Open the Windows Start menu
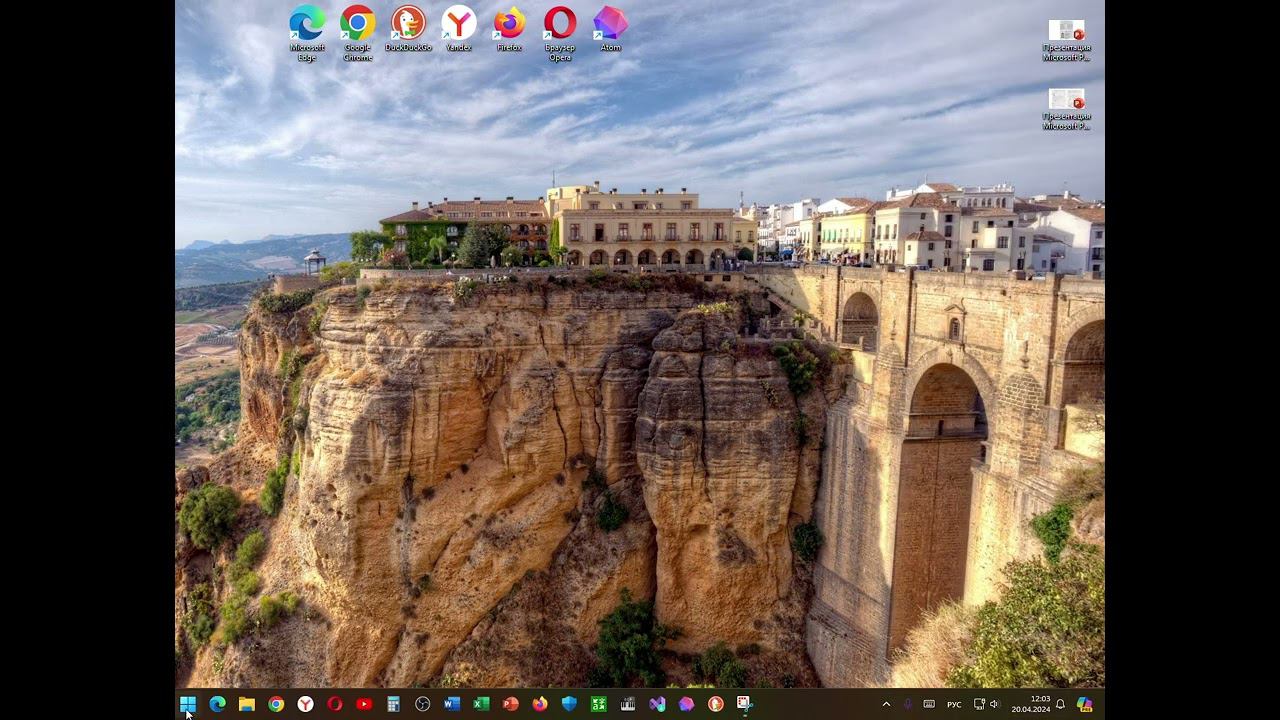Viewport: 1280px width, 720px height. click(x=188, y=704)
